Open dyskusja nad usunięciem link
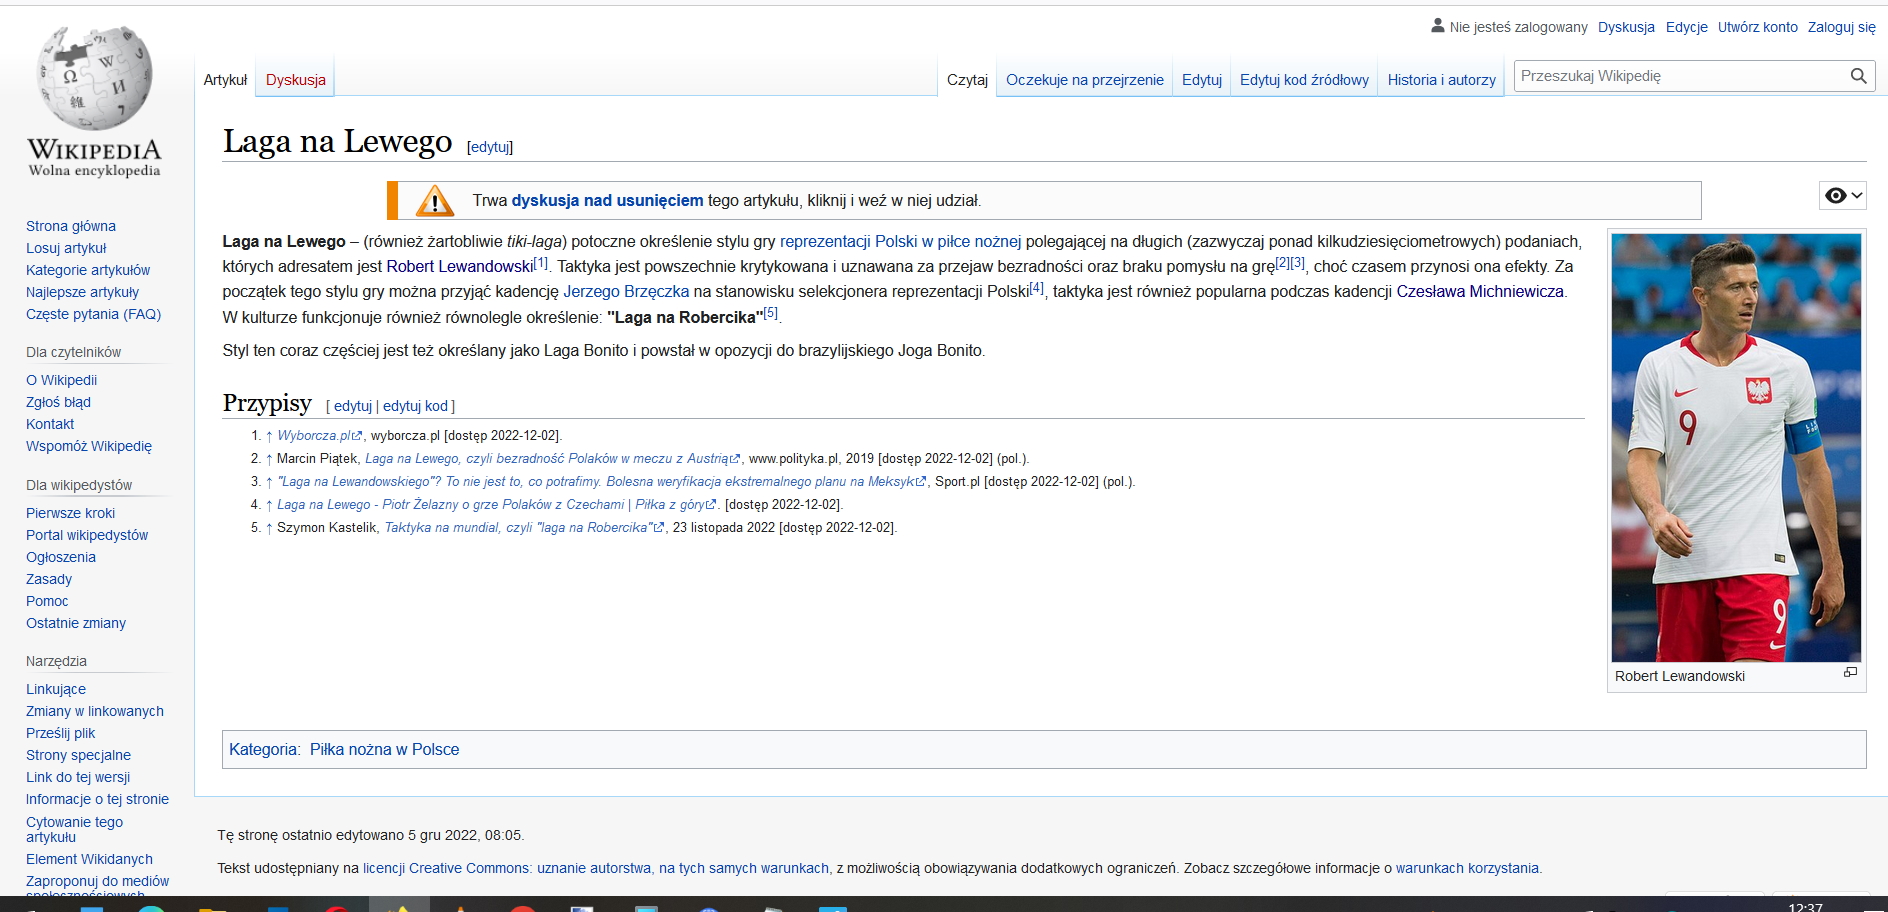This screenshot has height=912, width=1888. (607, 201)
